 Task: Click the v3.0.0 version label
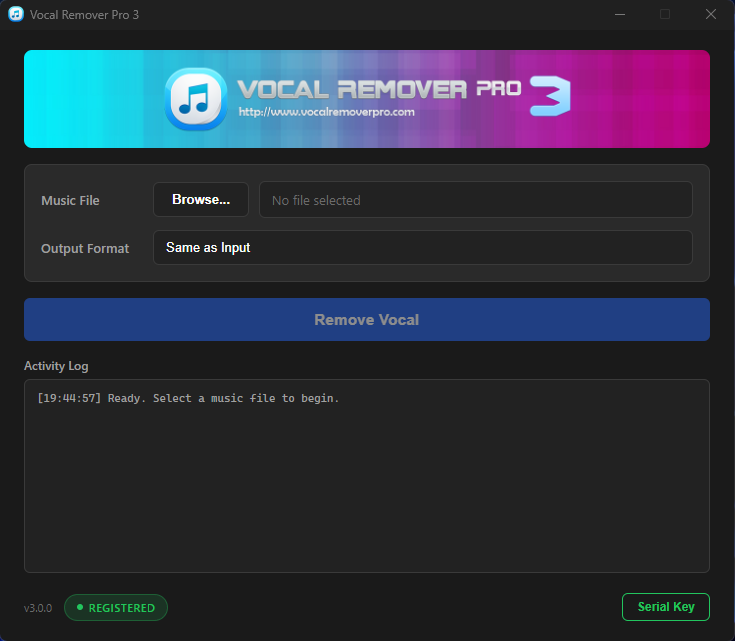click(38, 608)
